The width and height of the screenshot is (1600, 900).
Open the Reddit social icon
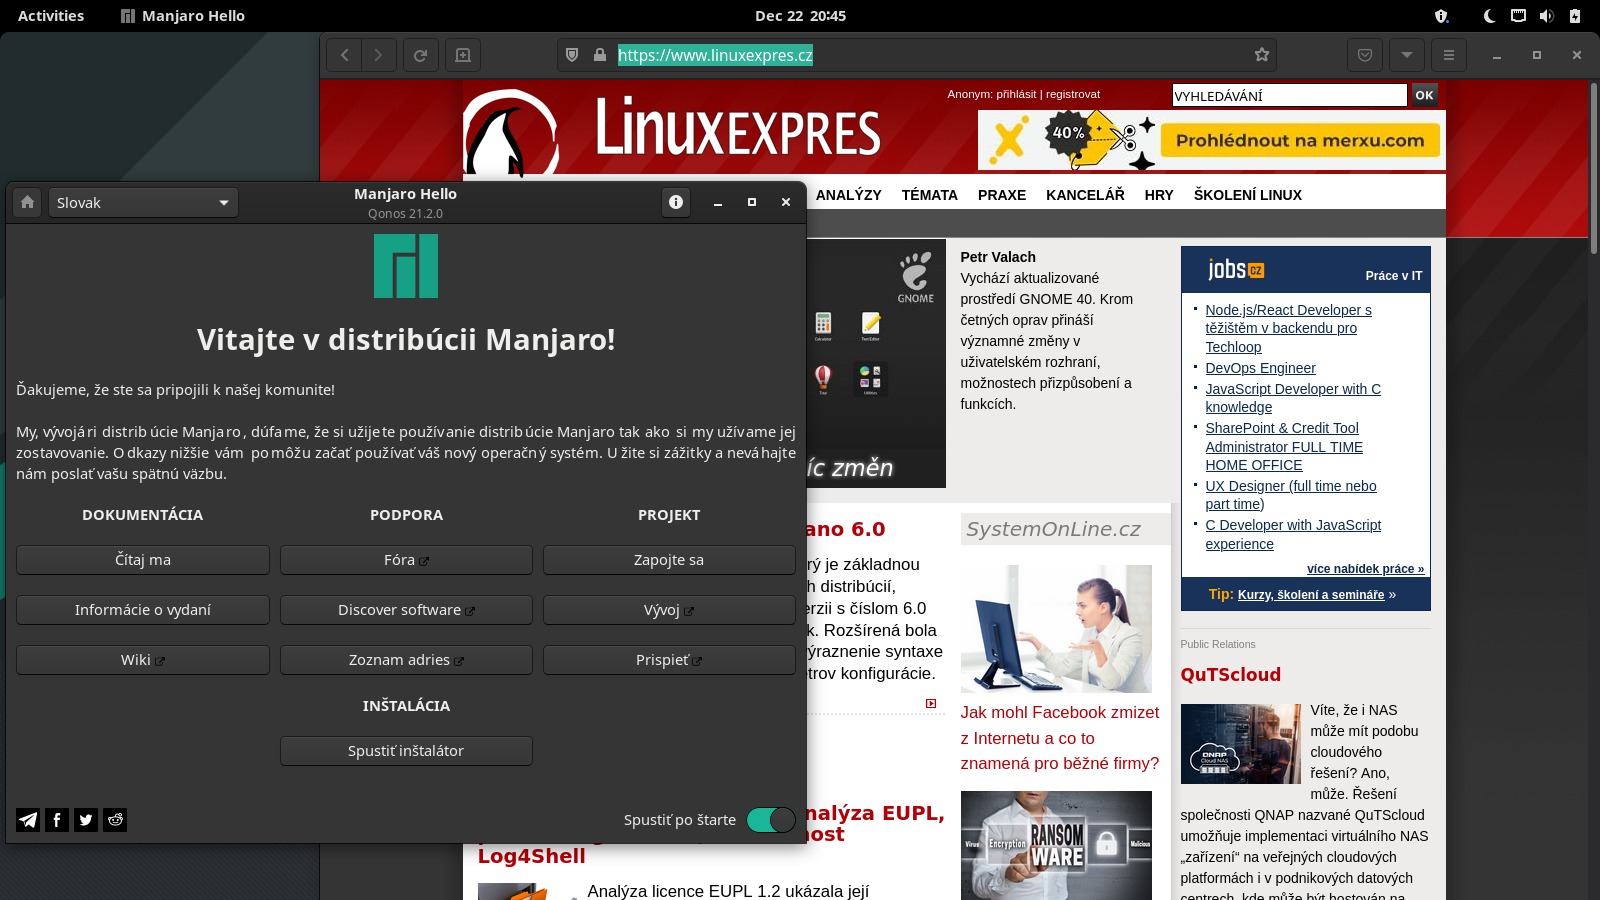115,820
